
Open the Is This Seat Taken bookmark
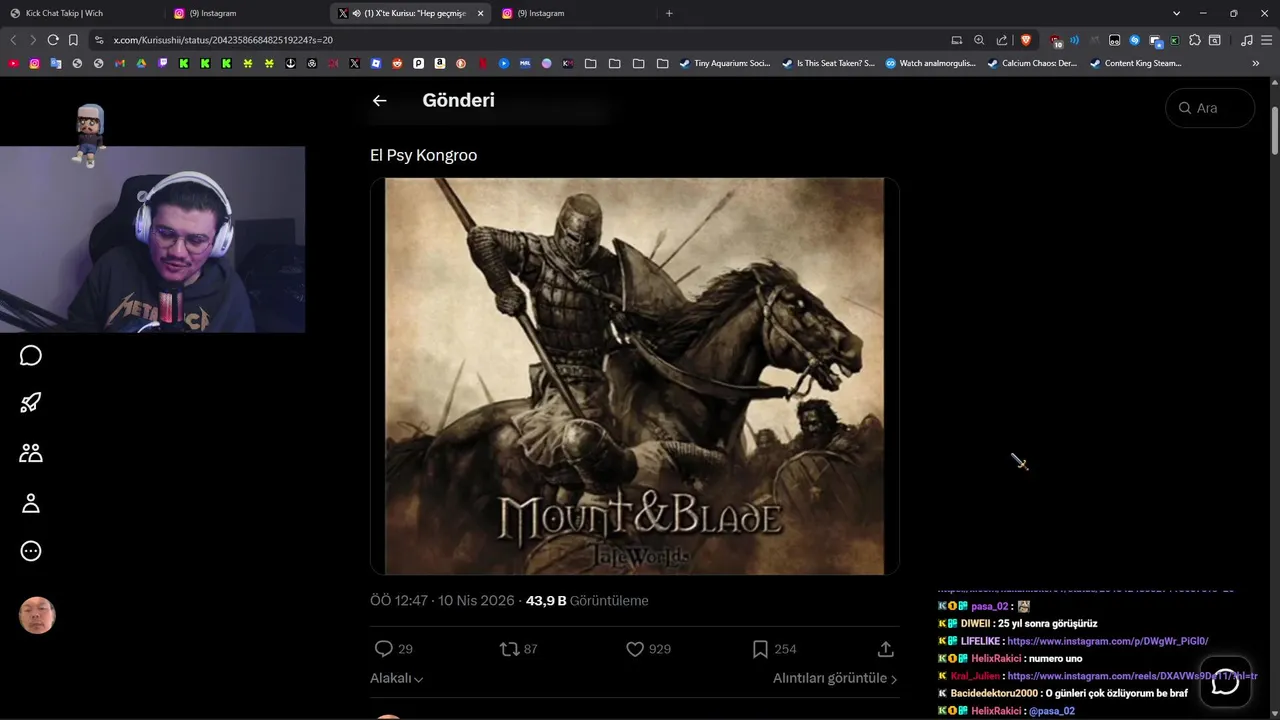[x=828, y=63]
